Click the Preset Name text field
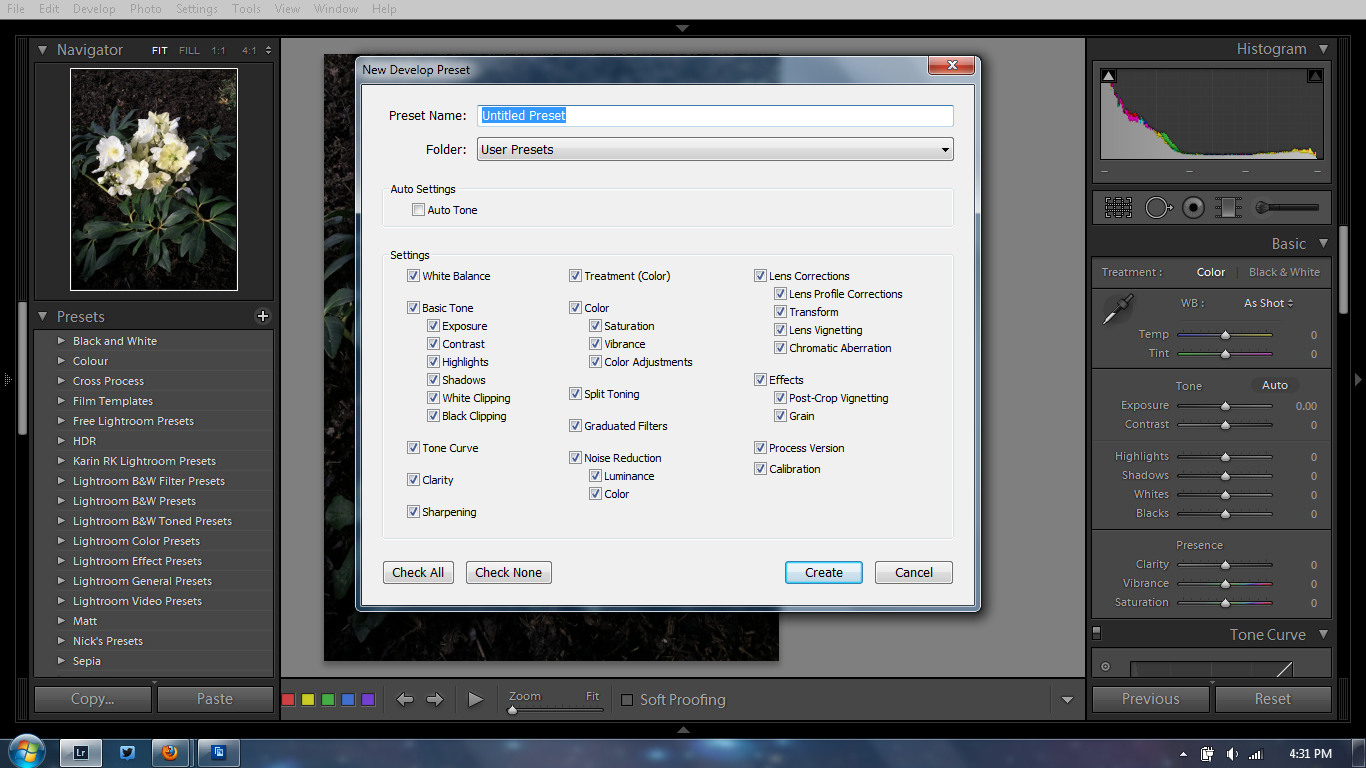The image size is (1366, 768). tap(715, 115)
